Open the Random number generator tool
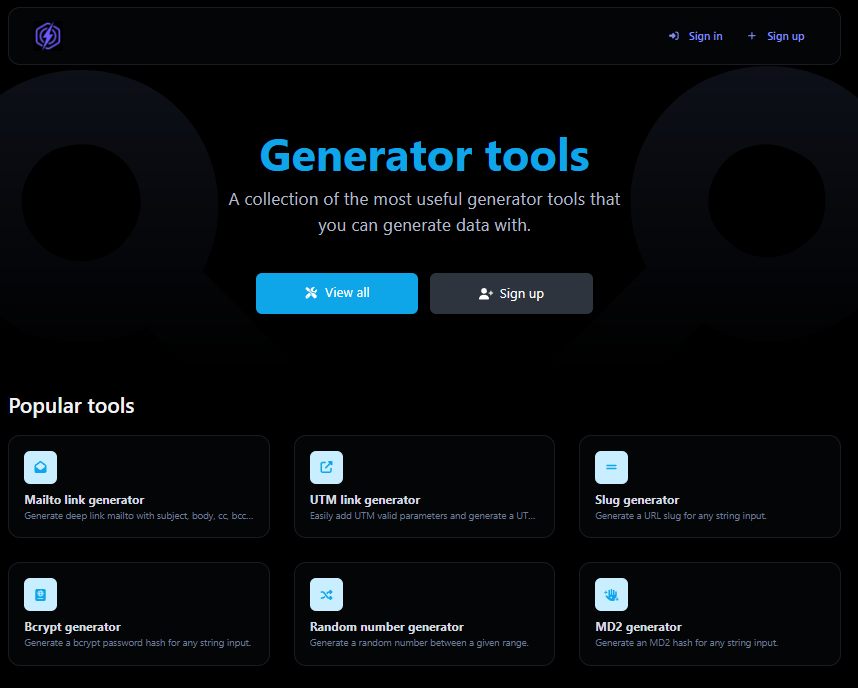This screenshot has width=858, height=688. 424,614
